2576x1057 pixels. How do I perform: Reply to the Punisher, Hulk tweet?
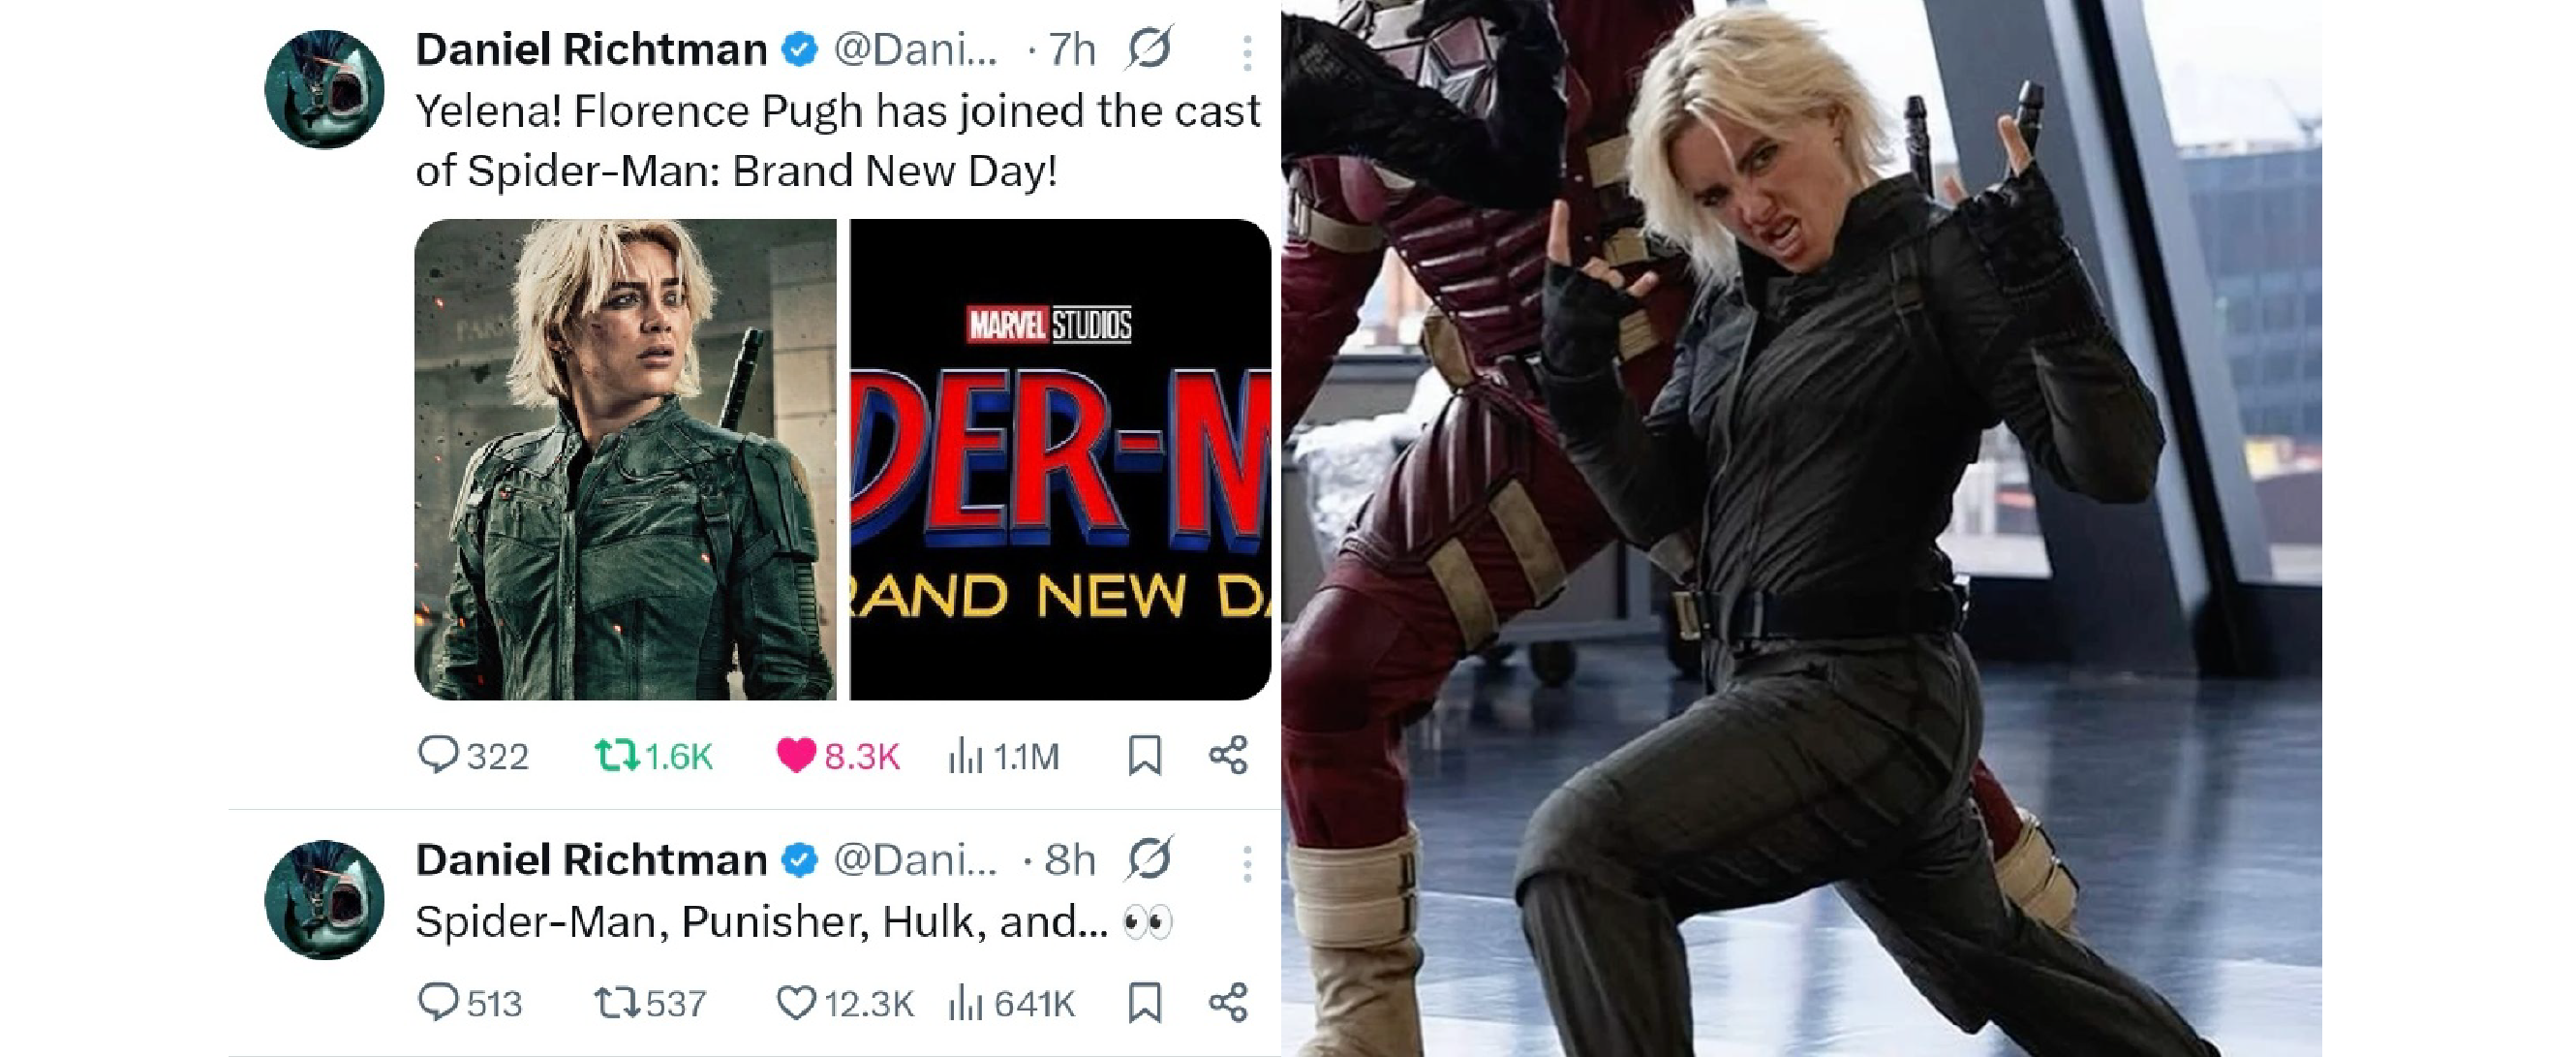click(x=438, y=1002)
